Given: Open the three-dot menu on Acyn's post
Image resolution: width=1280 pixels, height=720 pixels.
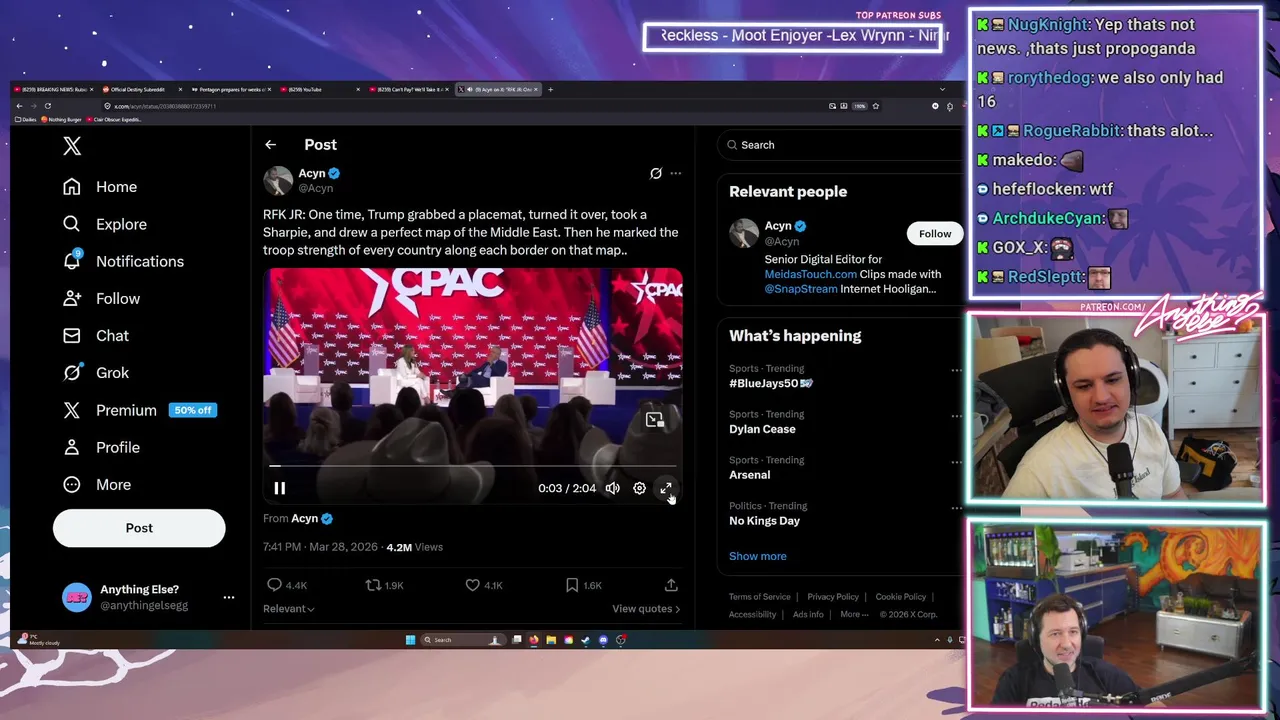Looking at the screenshot, I should click(x=676, y=173).
